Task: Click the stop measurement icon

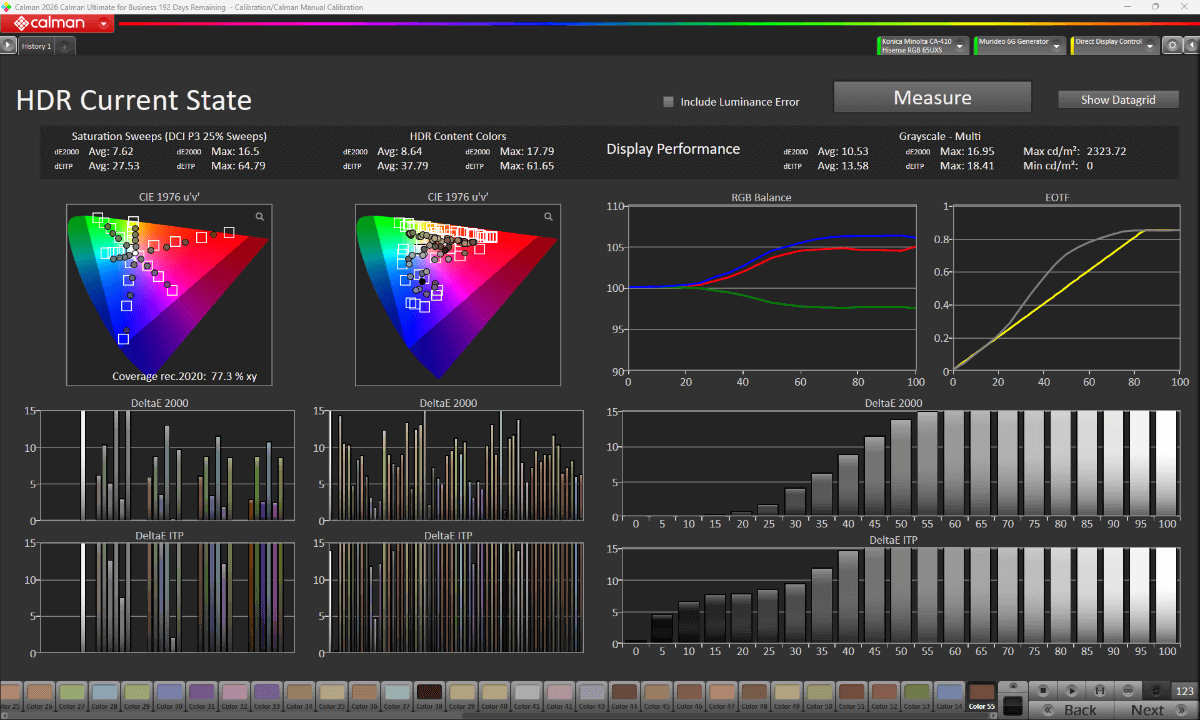Action: (x=1042, y=690)
